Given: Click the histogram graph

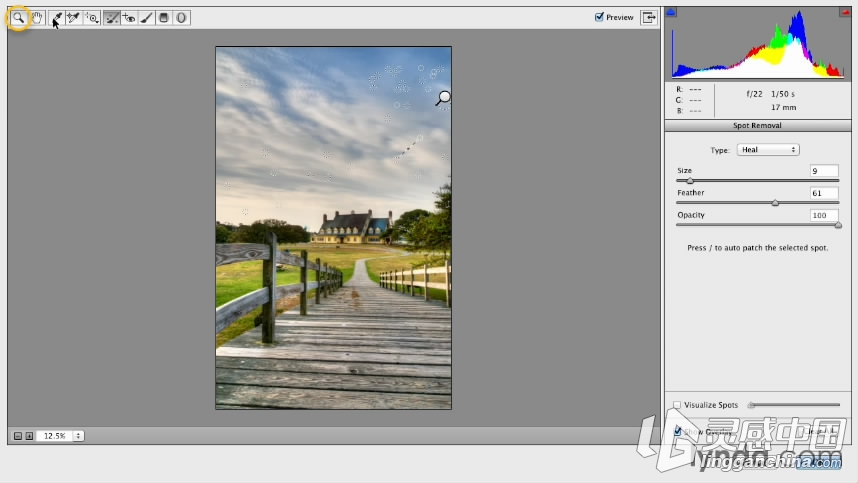Looking at the screenshot, I should point(758,44).
